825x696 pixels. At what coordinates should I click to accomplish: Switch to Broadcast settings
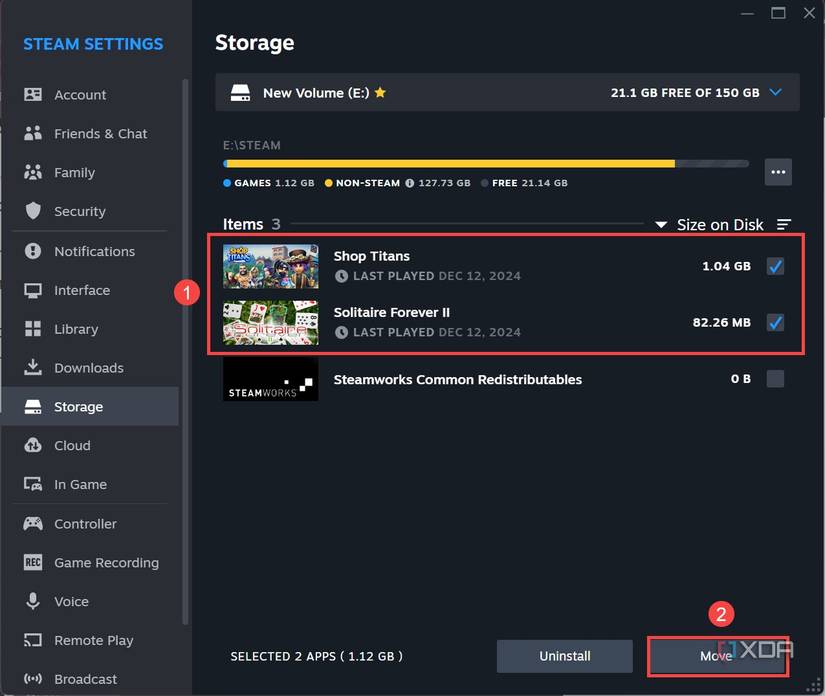coord(90,679)
